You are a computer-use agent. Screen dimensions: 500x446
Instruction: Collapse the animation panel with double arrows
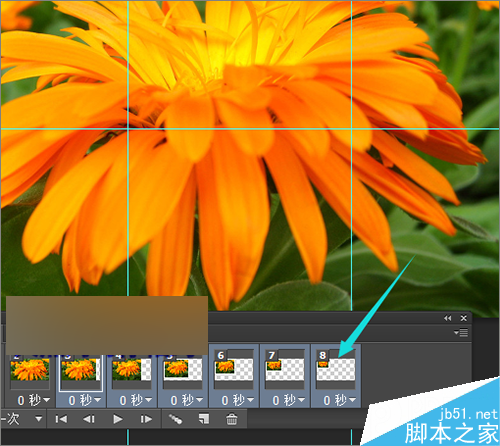[448, 318]
